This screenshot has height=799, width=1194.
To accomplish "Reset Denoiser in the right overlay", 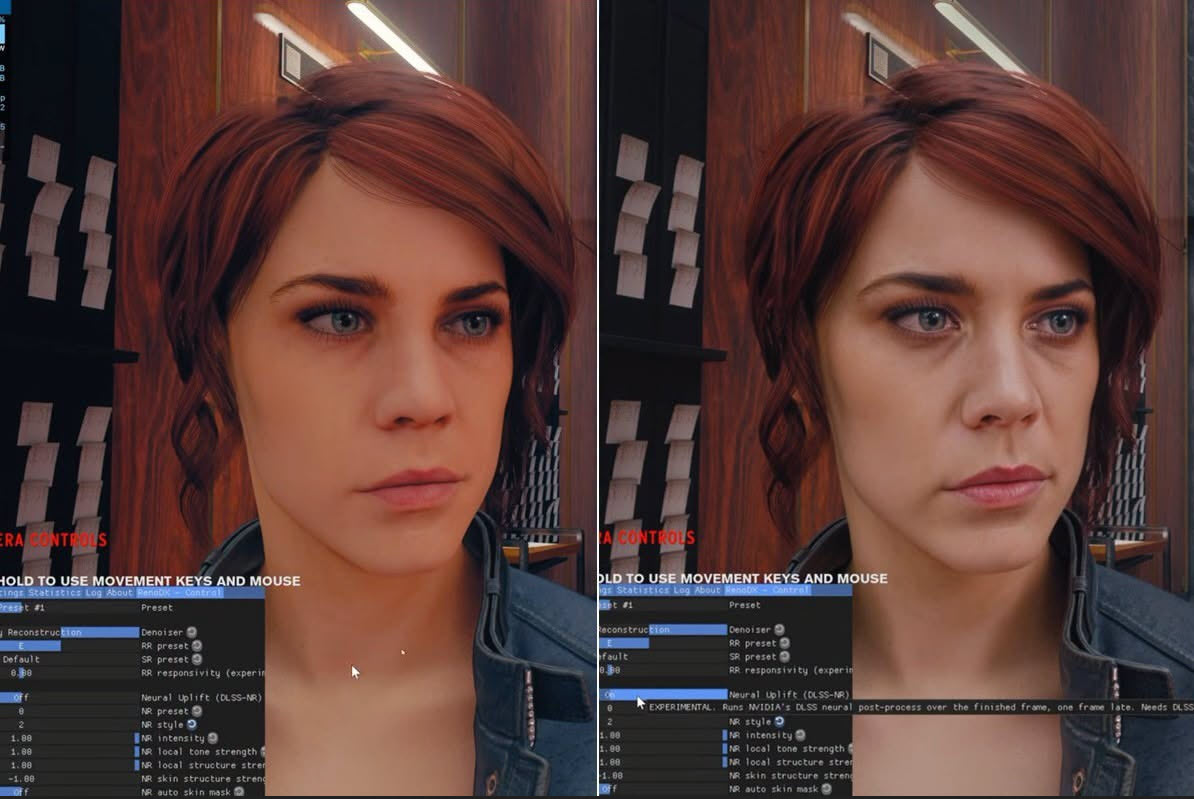I will tap(779, 630).
